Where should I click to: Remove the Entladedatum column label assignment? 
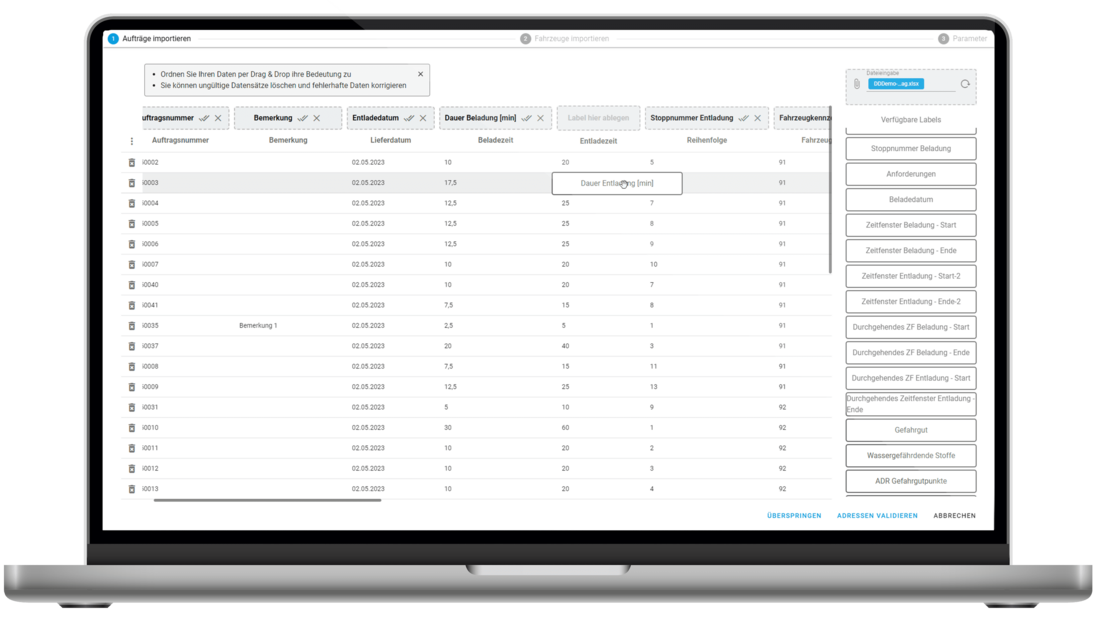(x=423, y=118)
